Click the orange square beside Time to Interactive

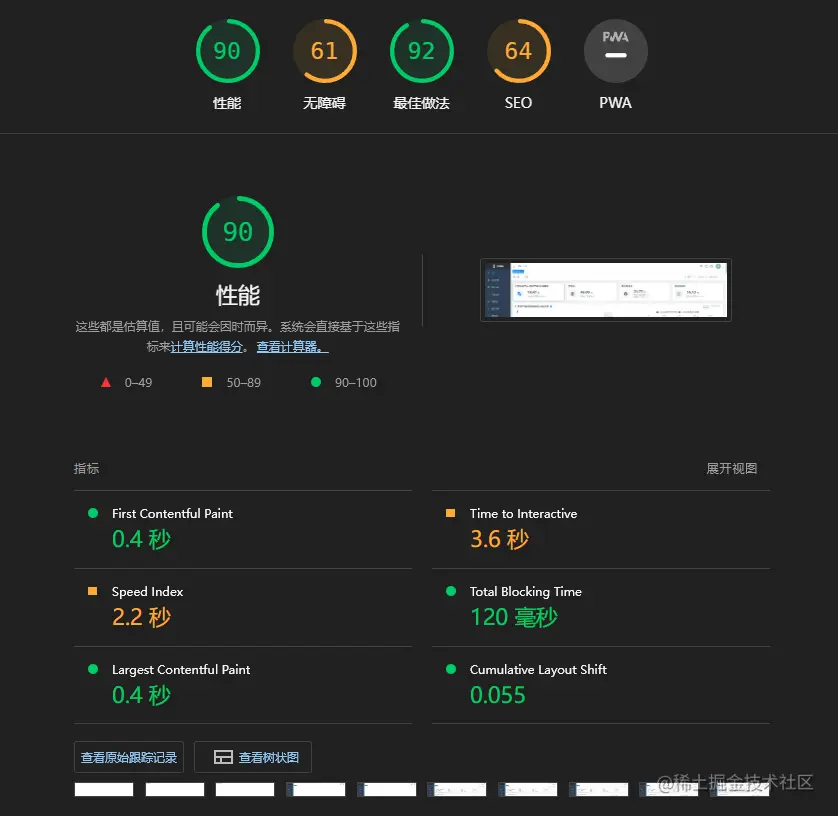[x=451, y=513]
